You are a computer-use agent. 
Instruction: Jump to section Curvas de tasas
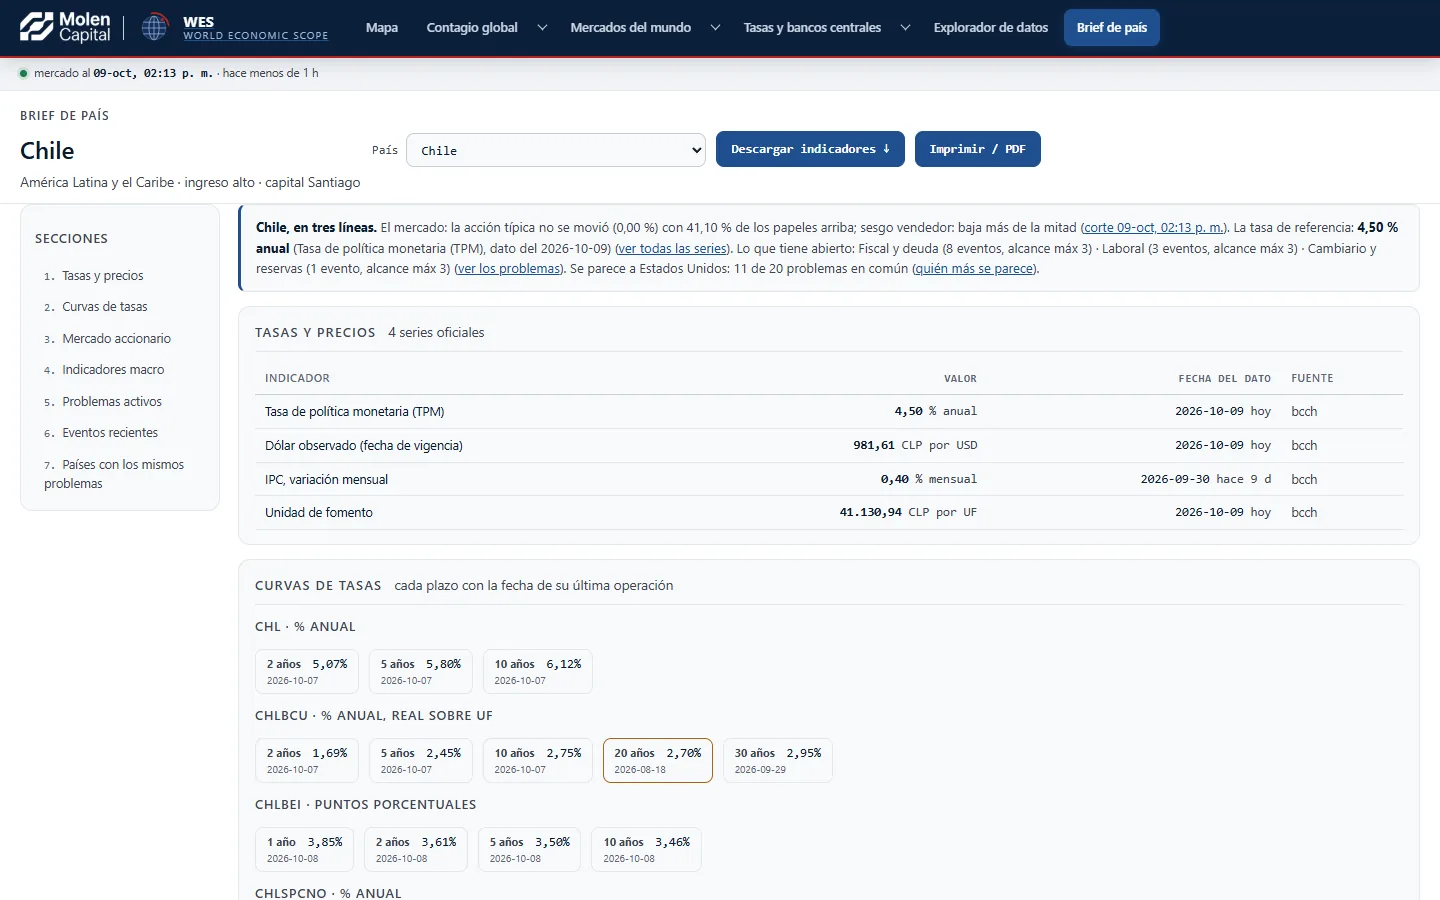pyautogui.click(x=104, y=307)
